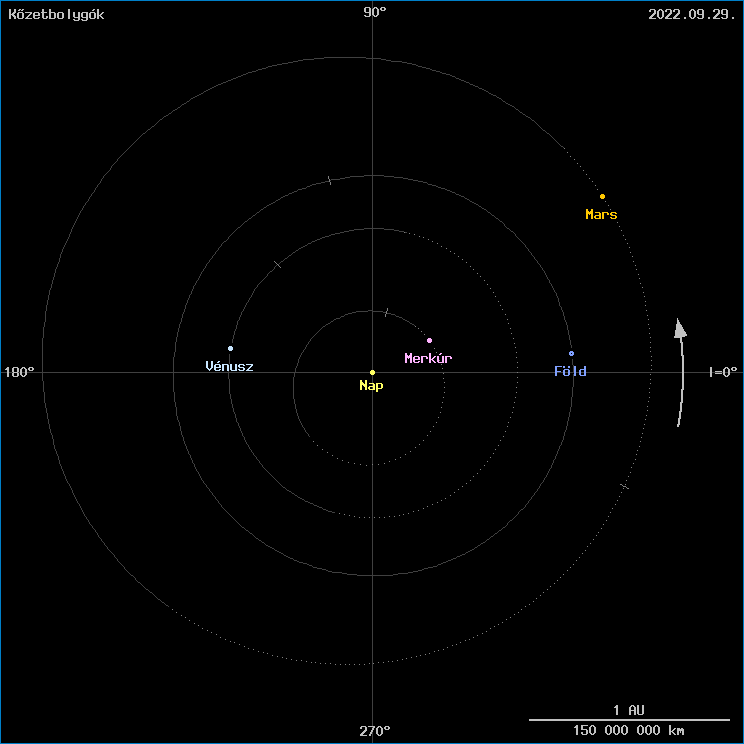The image size is (744, 744).
Task: Click the 270° angle marker
Action: tap(374, 731)
